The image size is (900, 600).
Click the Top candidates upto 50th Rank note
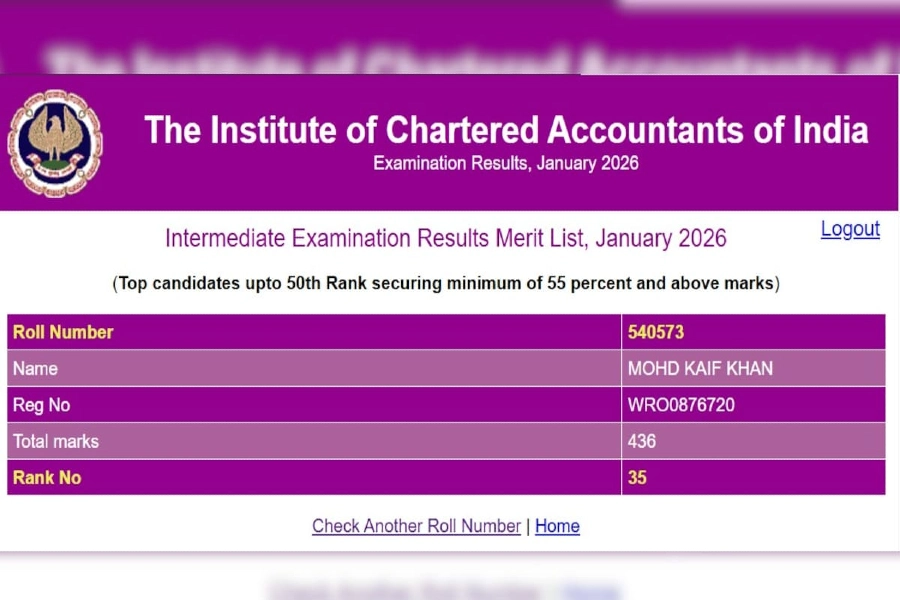point(446,283)
